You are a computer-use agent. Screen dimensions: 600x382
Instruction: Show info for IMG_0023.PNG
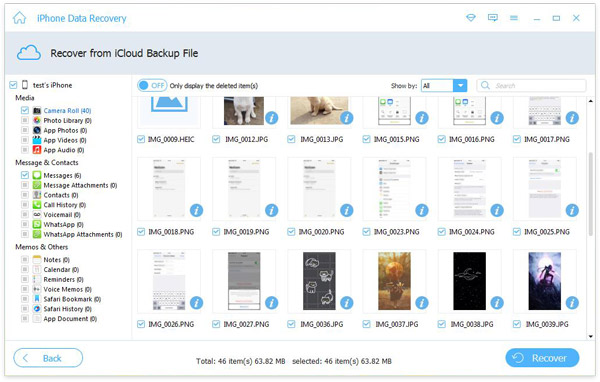pyautogui.click(x=422, y=210)
